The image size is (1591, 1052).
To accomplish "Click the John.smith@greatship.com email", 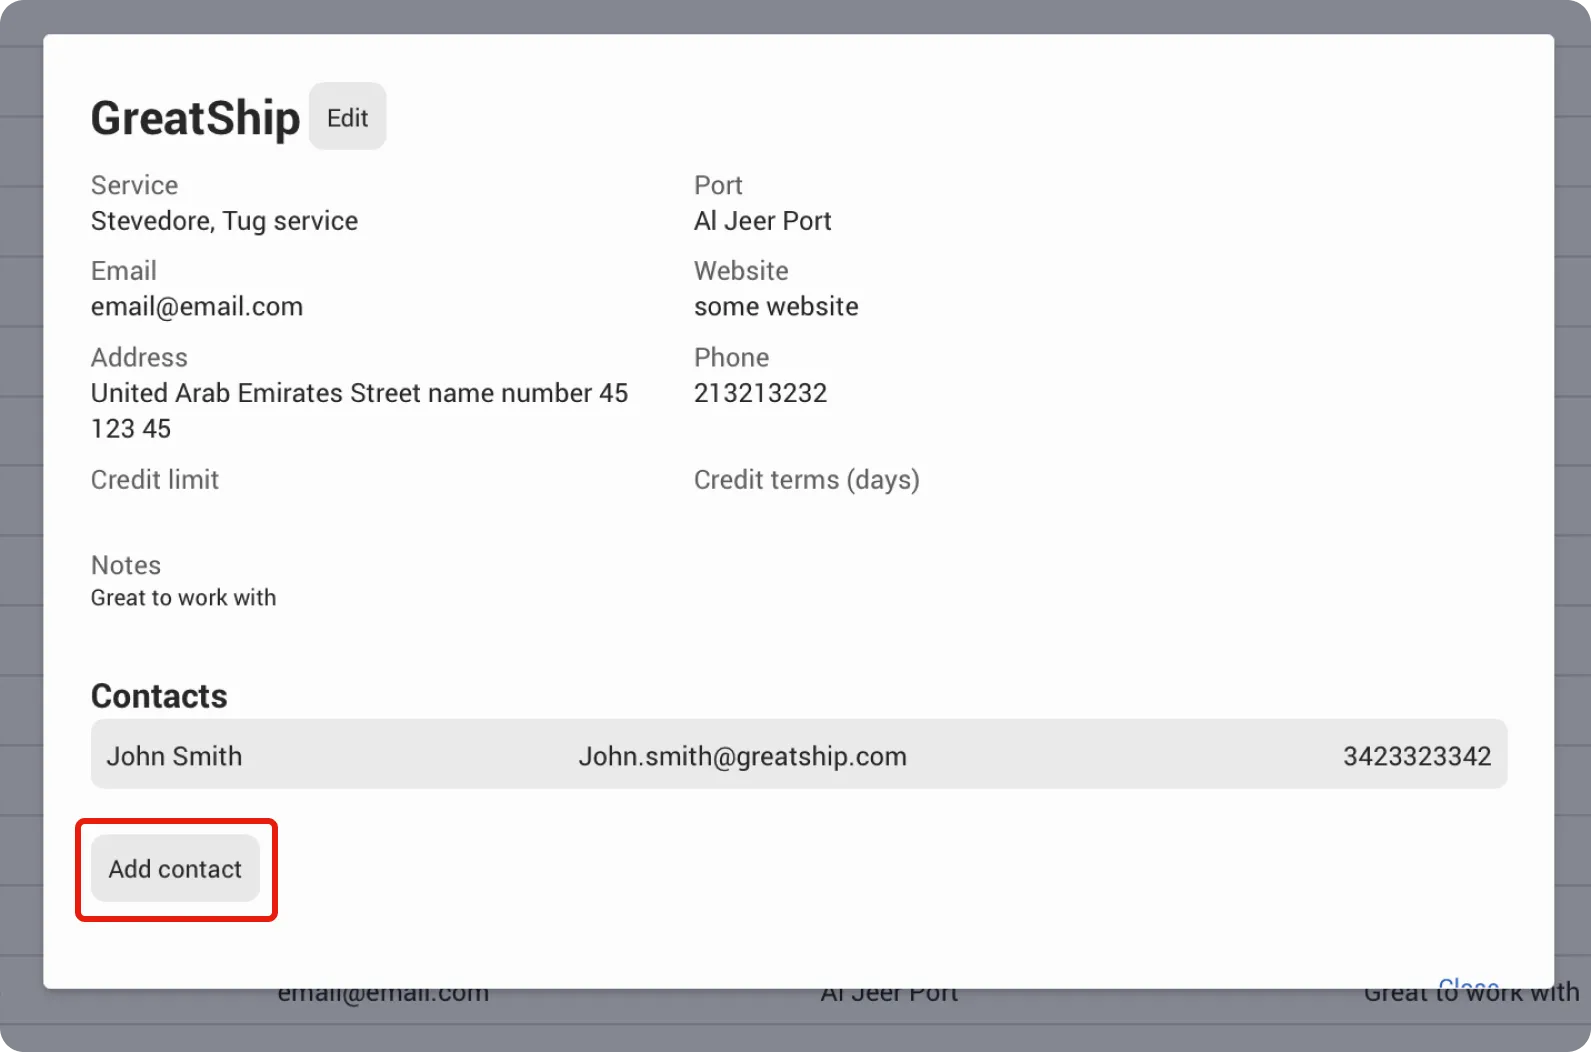I will click(742, 756).
